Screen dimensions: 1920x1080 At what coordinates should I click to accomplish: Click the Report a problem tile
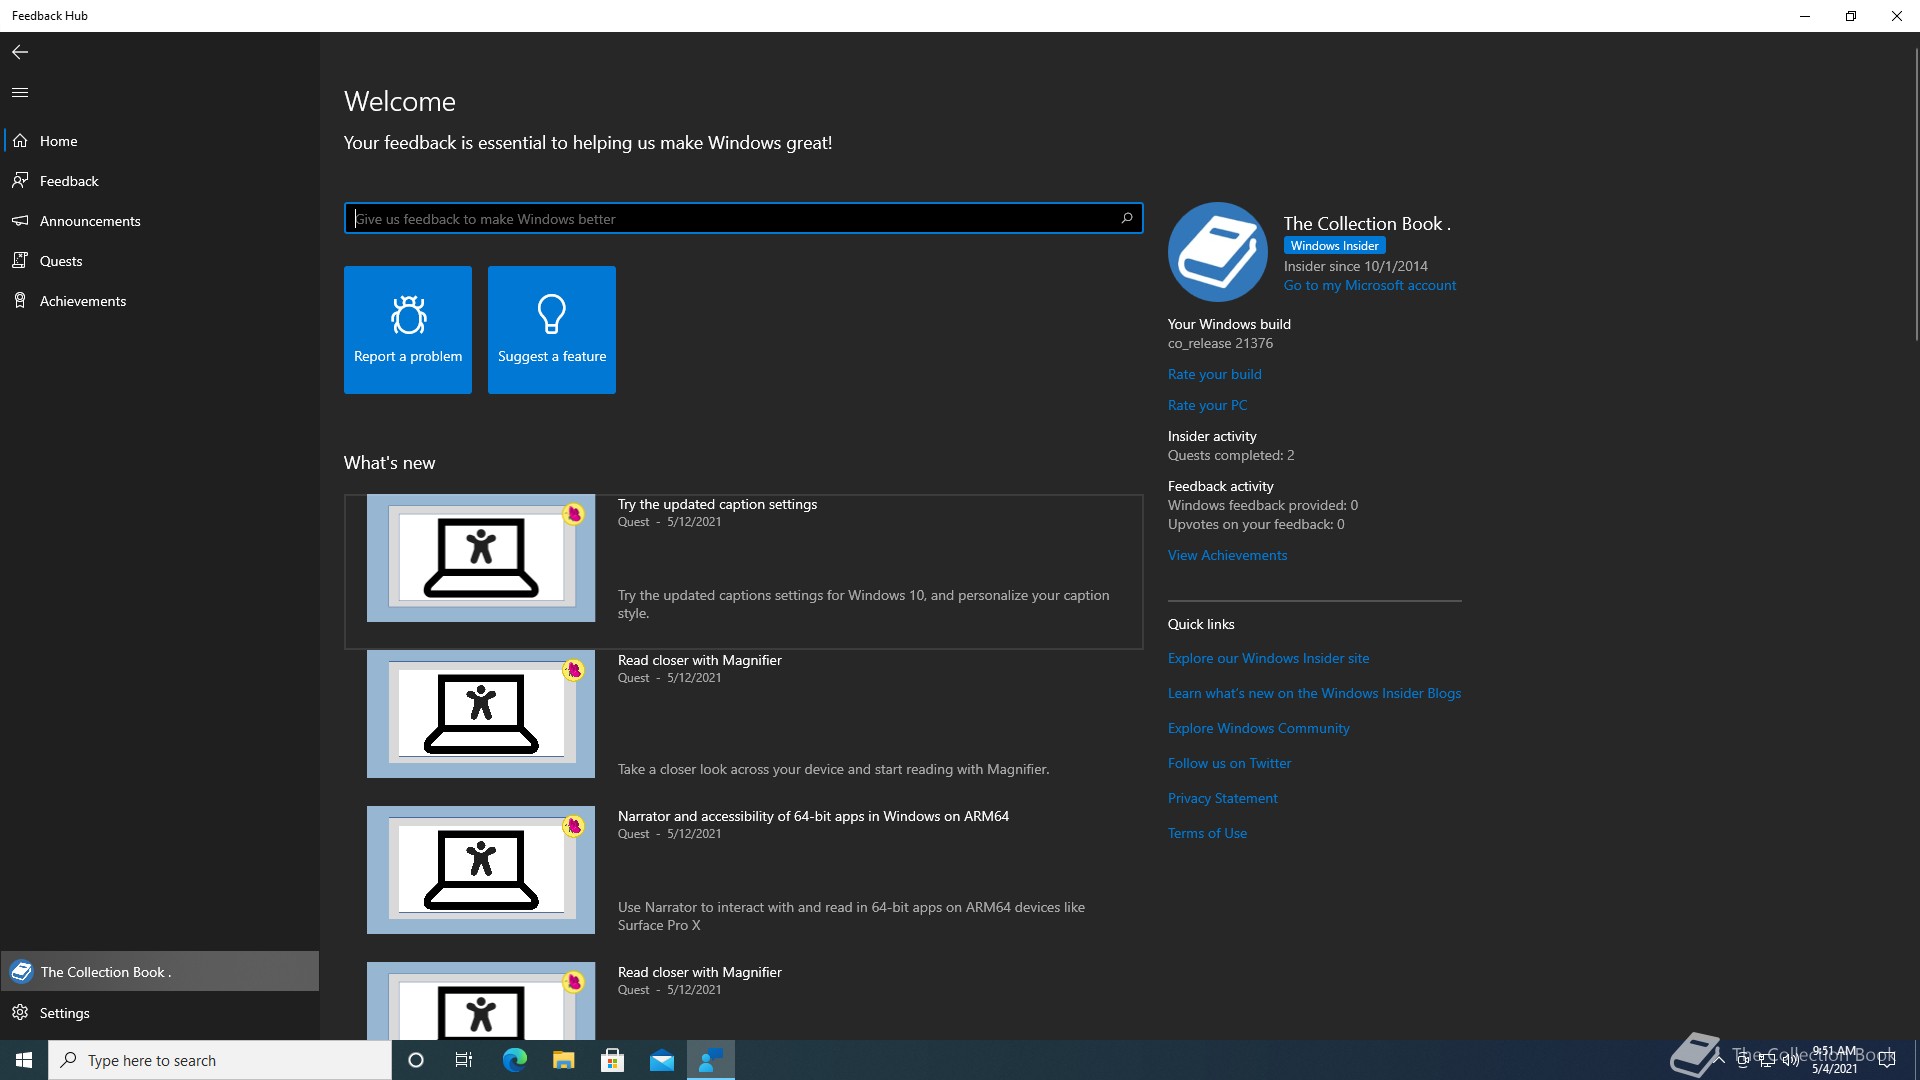click(x=408, y=330)
